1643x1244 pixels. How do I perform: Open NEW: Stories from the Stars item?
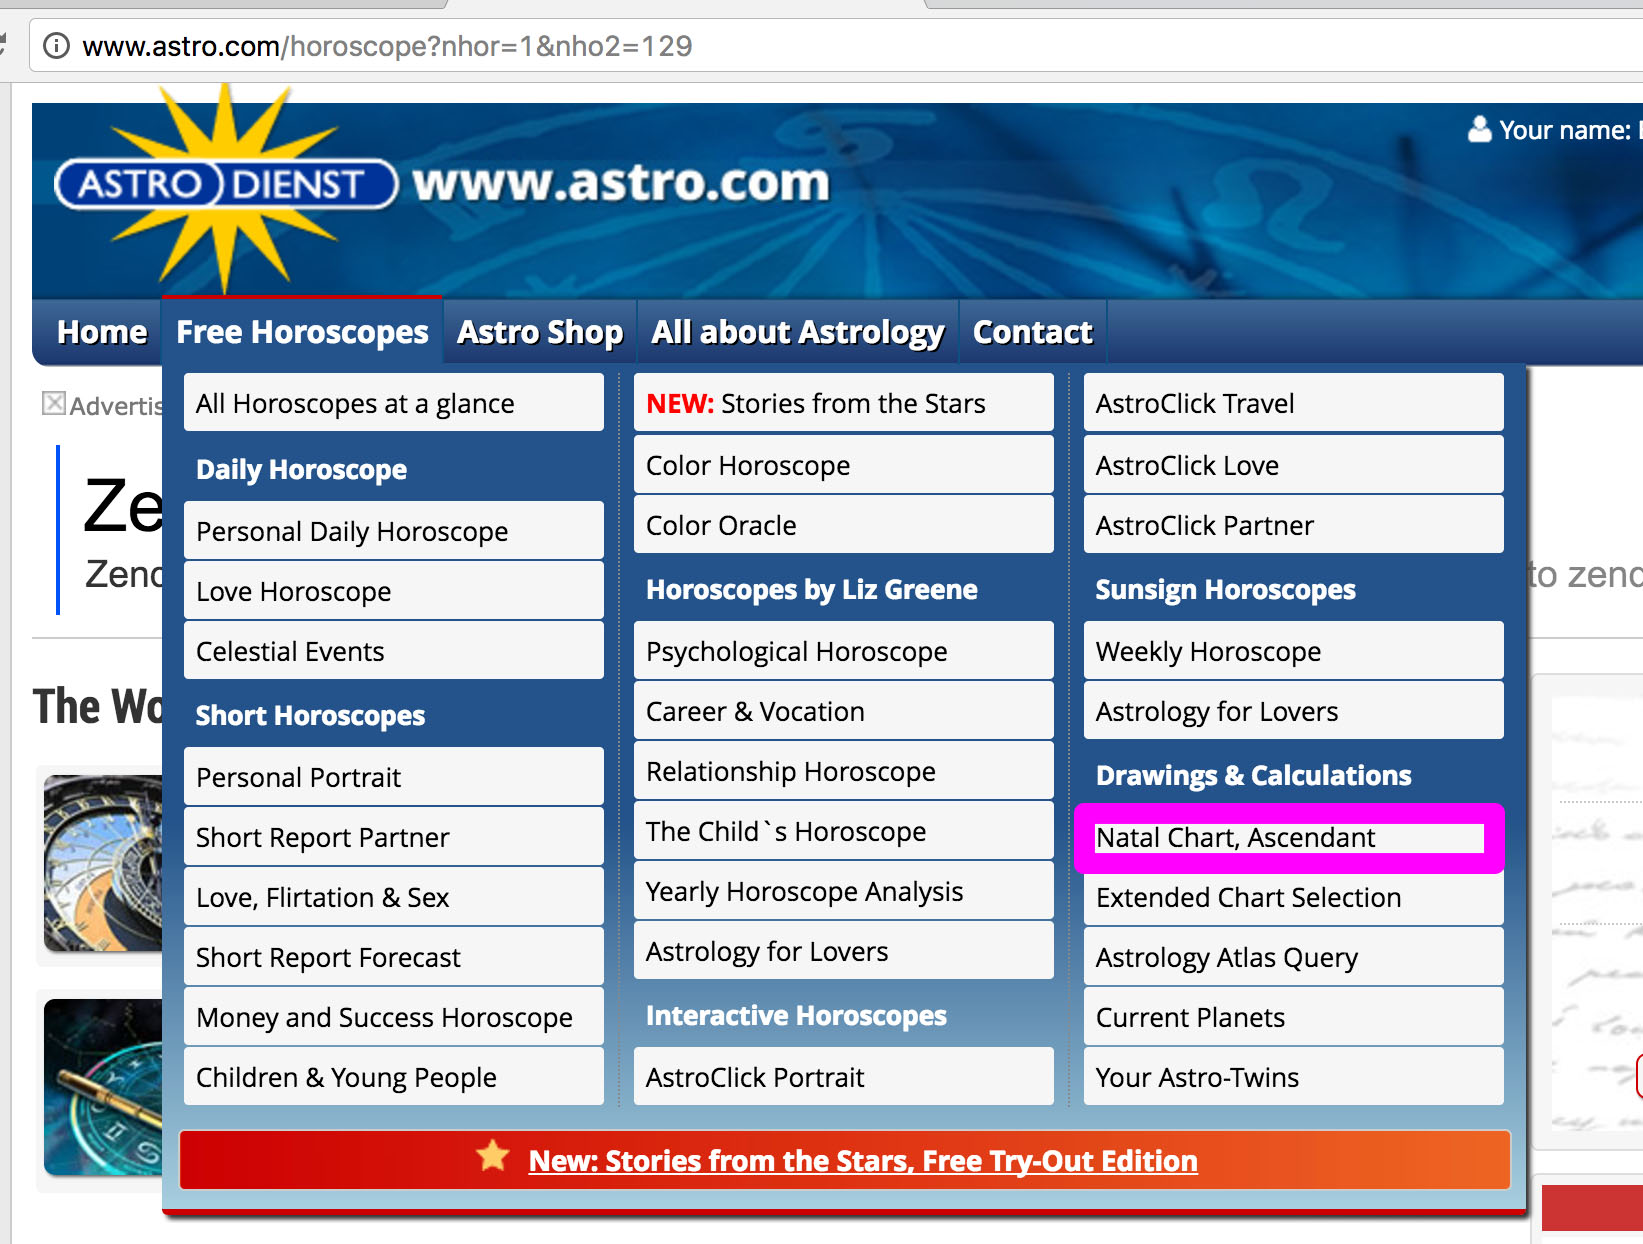click(x=844, y=403)
